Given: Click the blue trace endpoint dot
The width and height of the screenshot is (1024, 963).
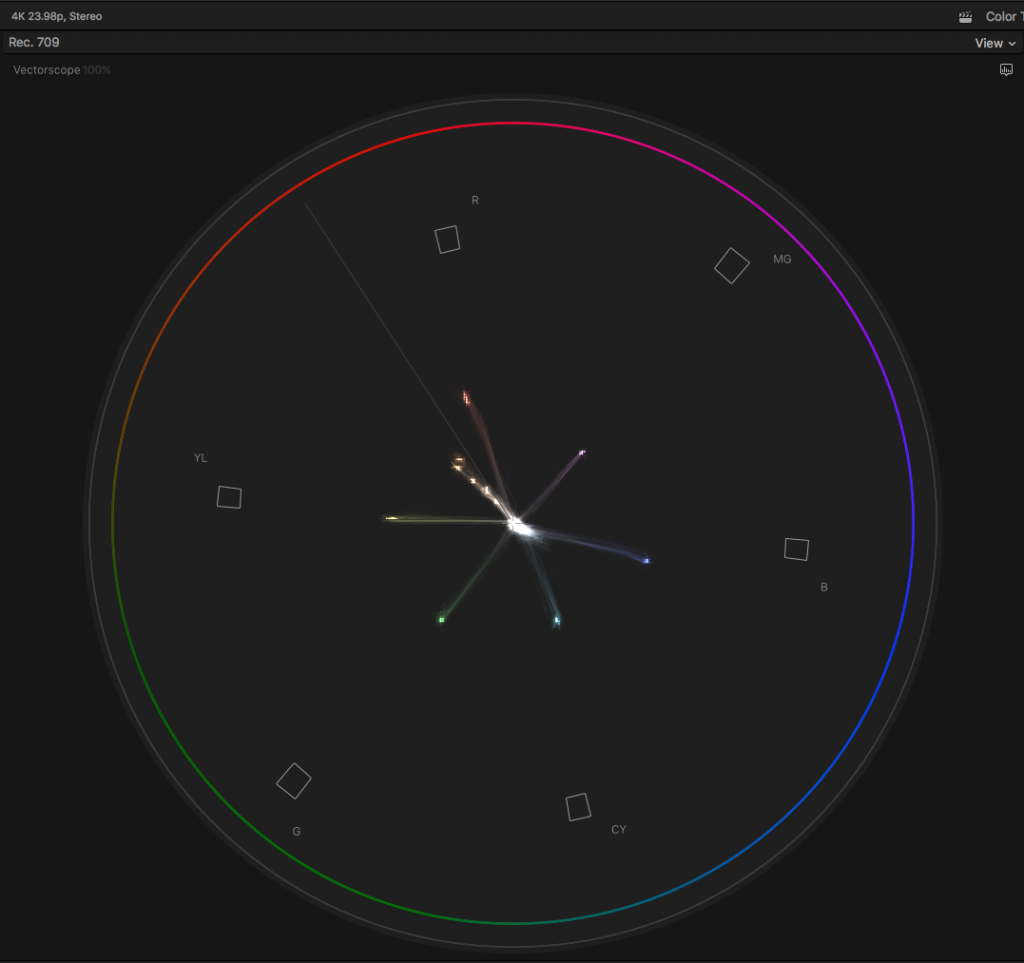Looking at the screenshot, I should coord(646,561).
